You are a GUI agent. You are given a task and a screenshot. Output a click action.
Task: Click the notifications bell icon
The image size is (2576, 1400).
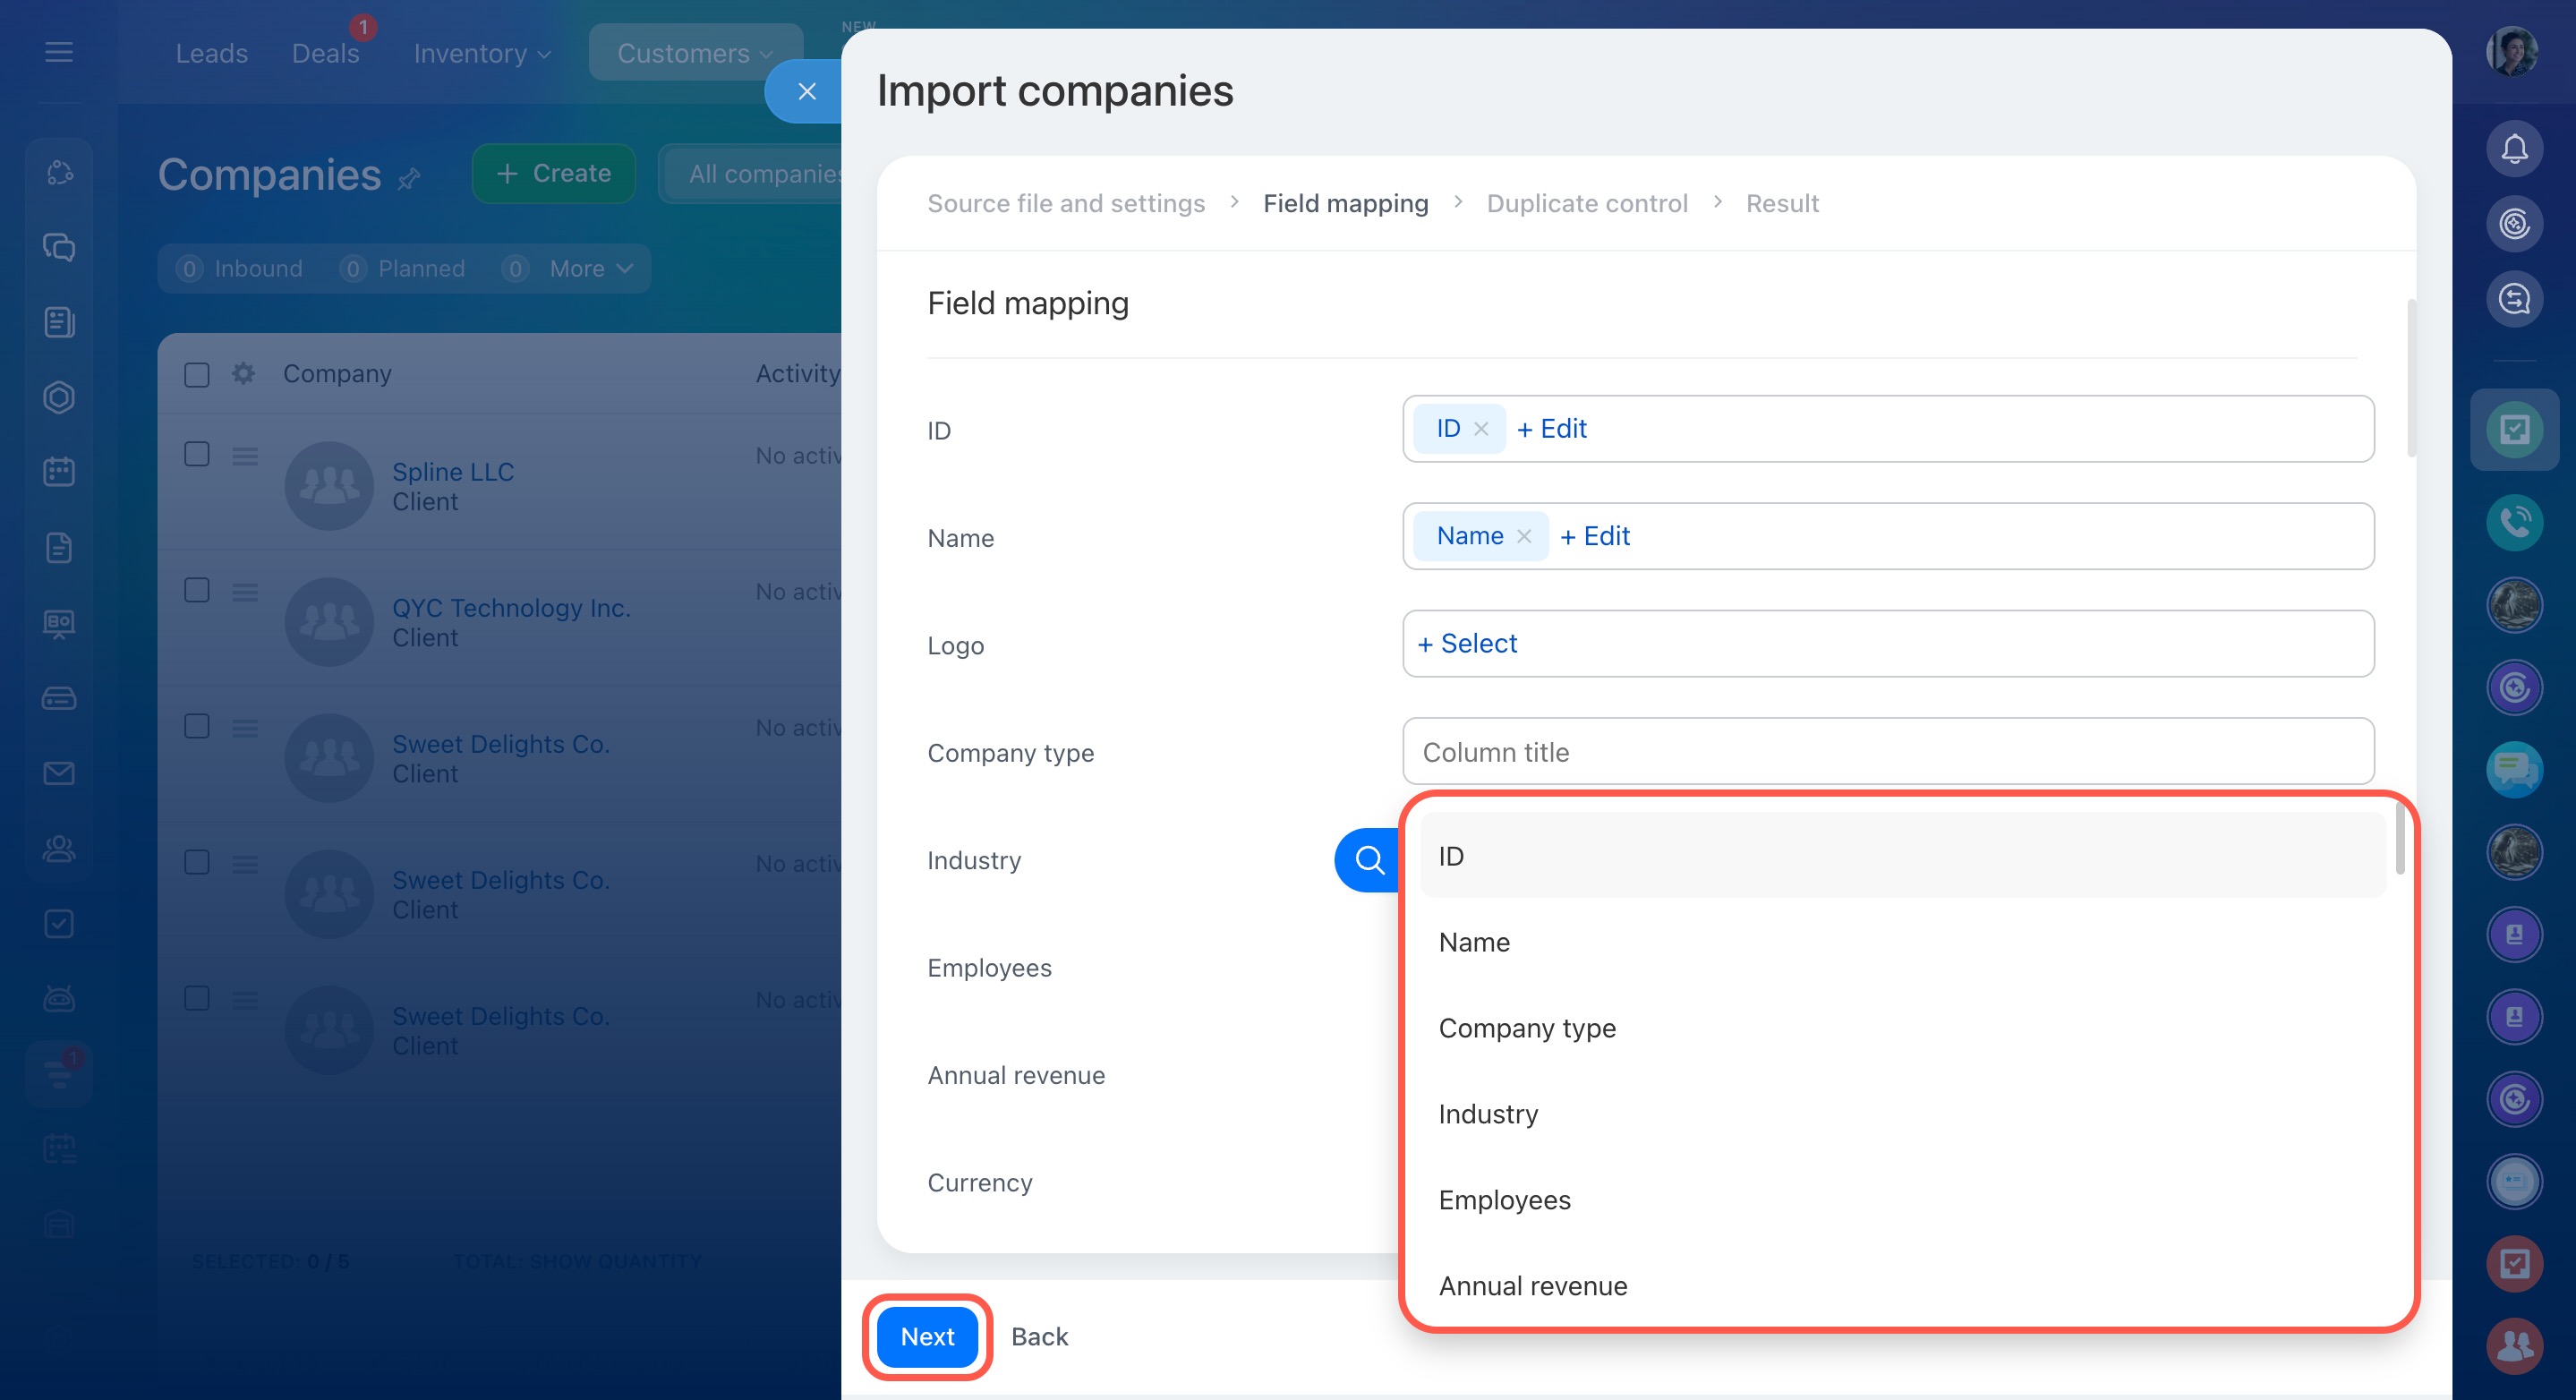click(2514, 149)
